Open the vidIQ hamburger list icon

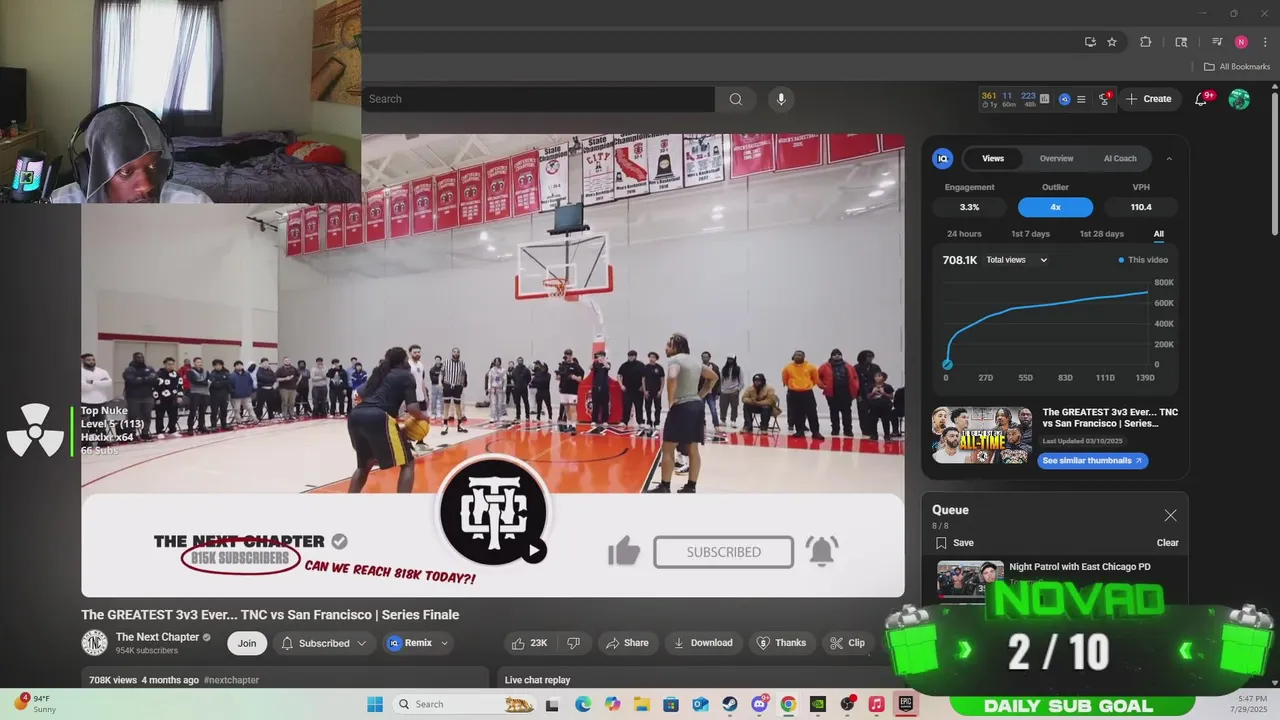1081,99
